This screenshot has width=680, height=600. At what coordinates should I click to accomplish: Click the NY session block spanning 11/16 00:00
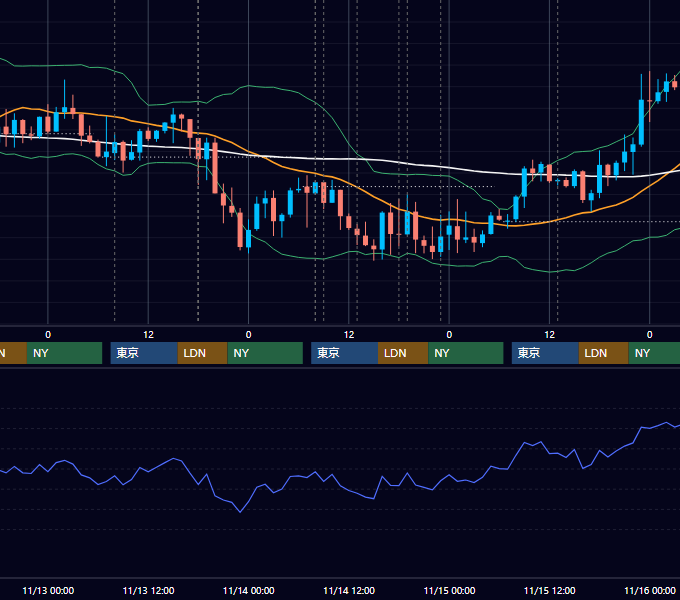(x=654, y=353)
